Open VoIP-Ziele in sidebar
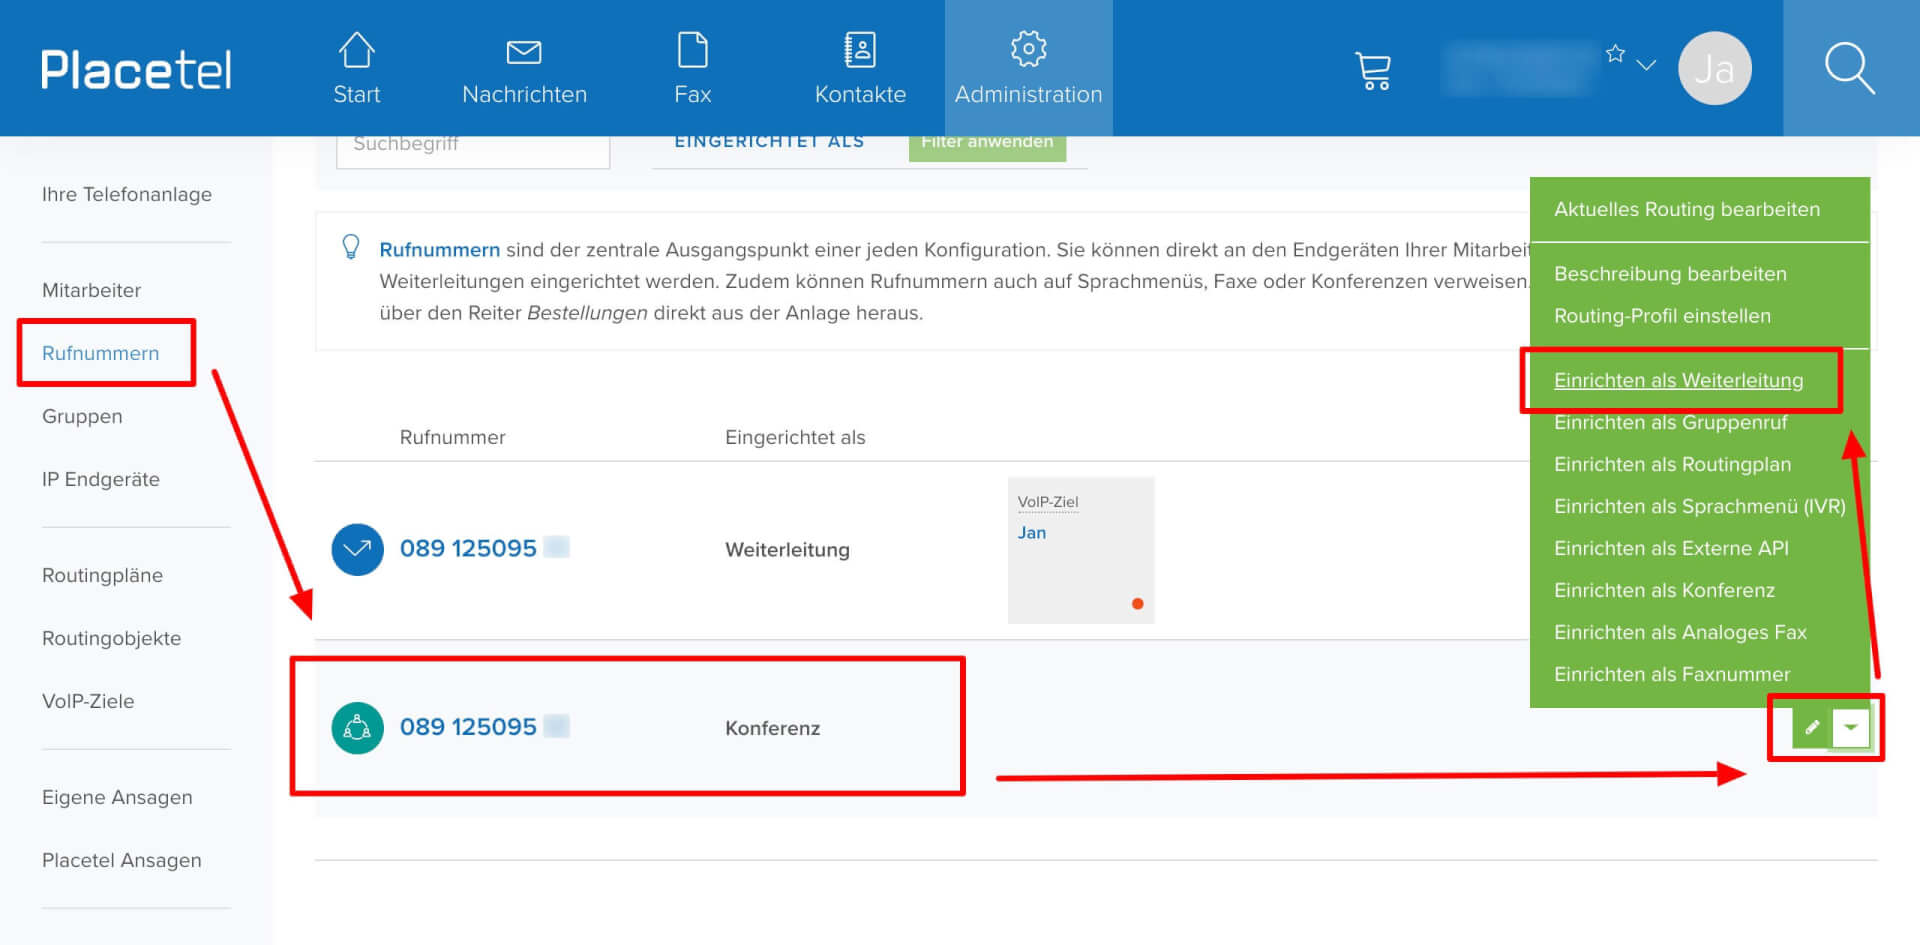 [88, 701]
